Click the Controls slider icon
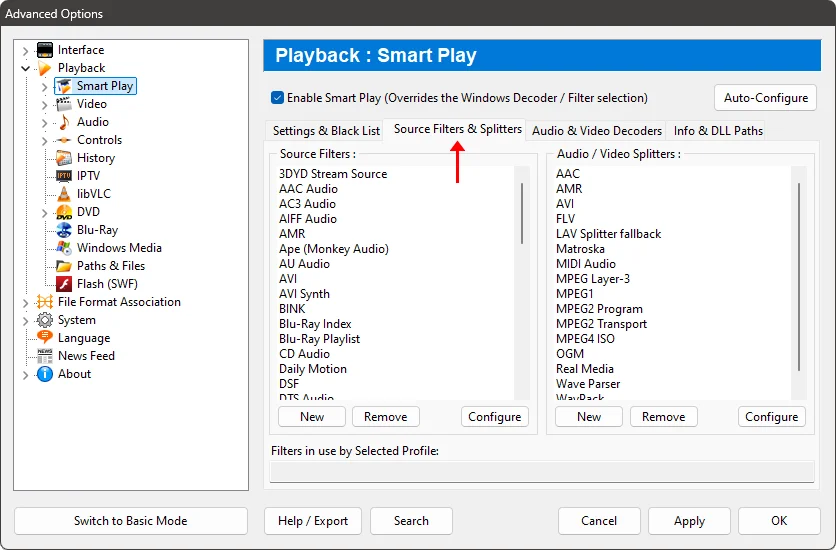Image resolution: width=836 pixels, height=550 pixels. pos(64,140)
